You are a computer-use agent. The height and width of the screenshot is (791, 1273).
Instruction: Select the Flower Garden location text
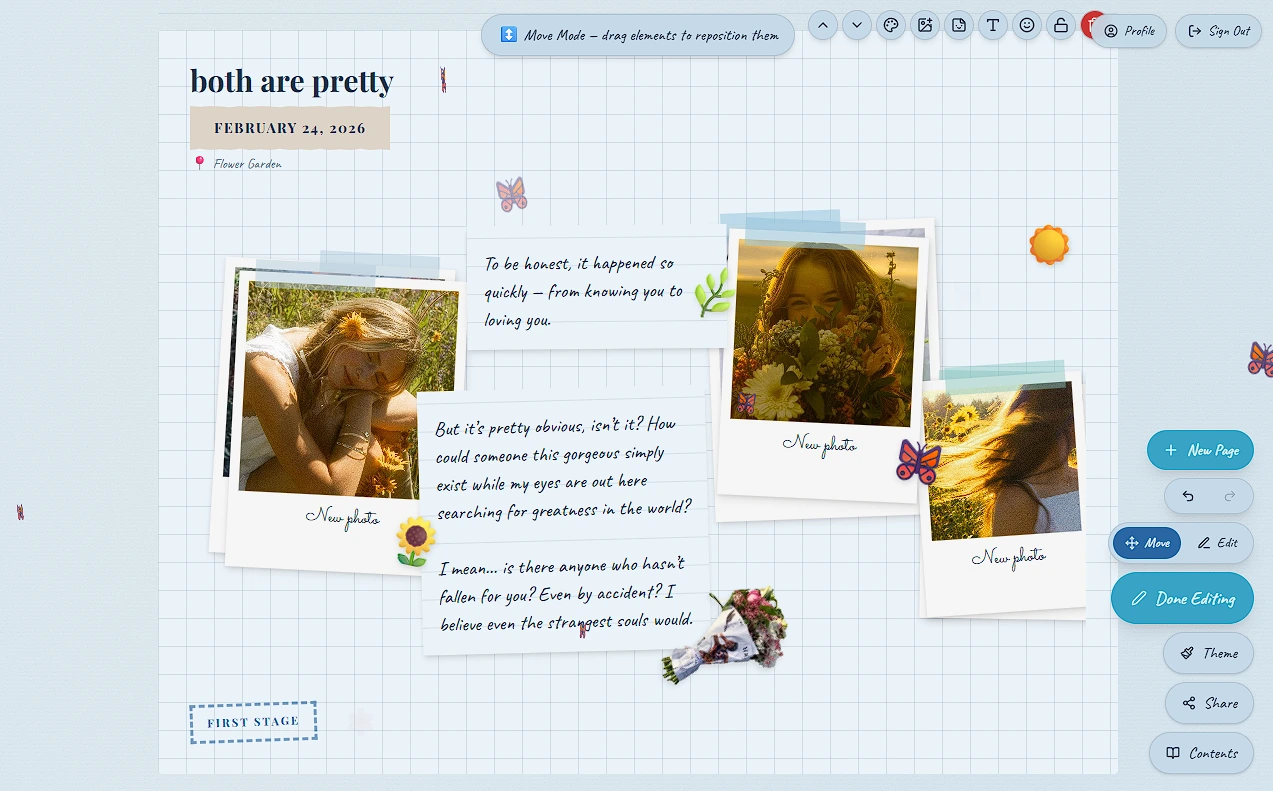click(x=247, y=164)
